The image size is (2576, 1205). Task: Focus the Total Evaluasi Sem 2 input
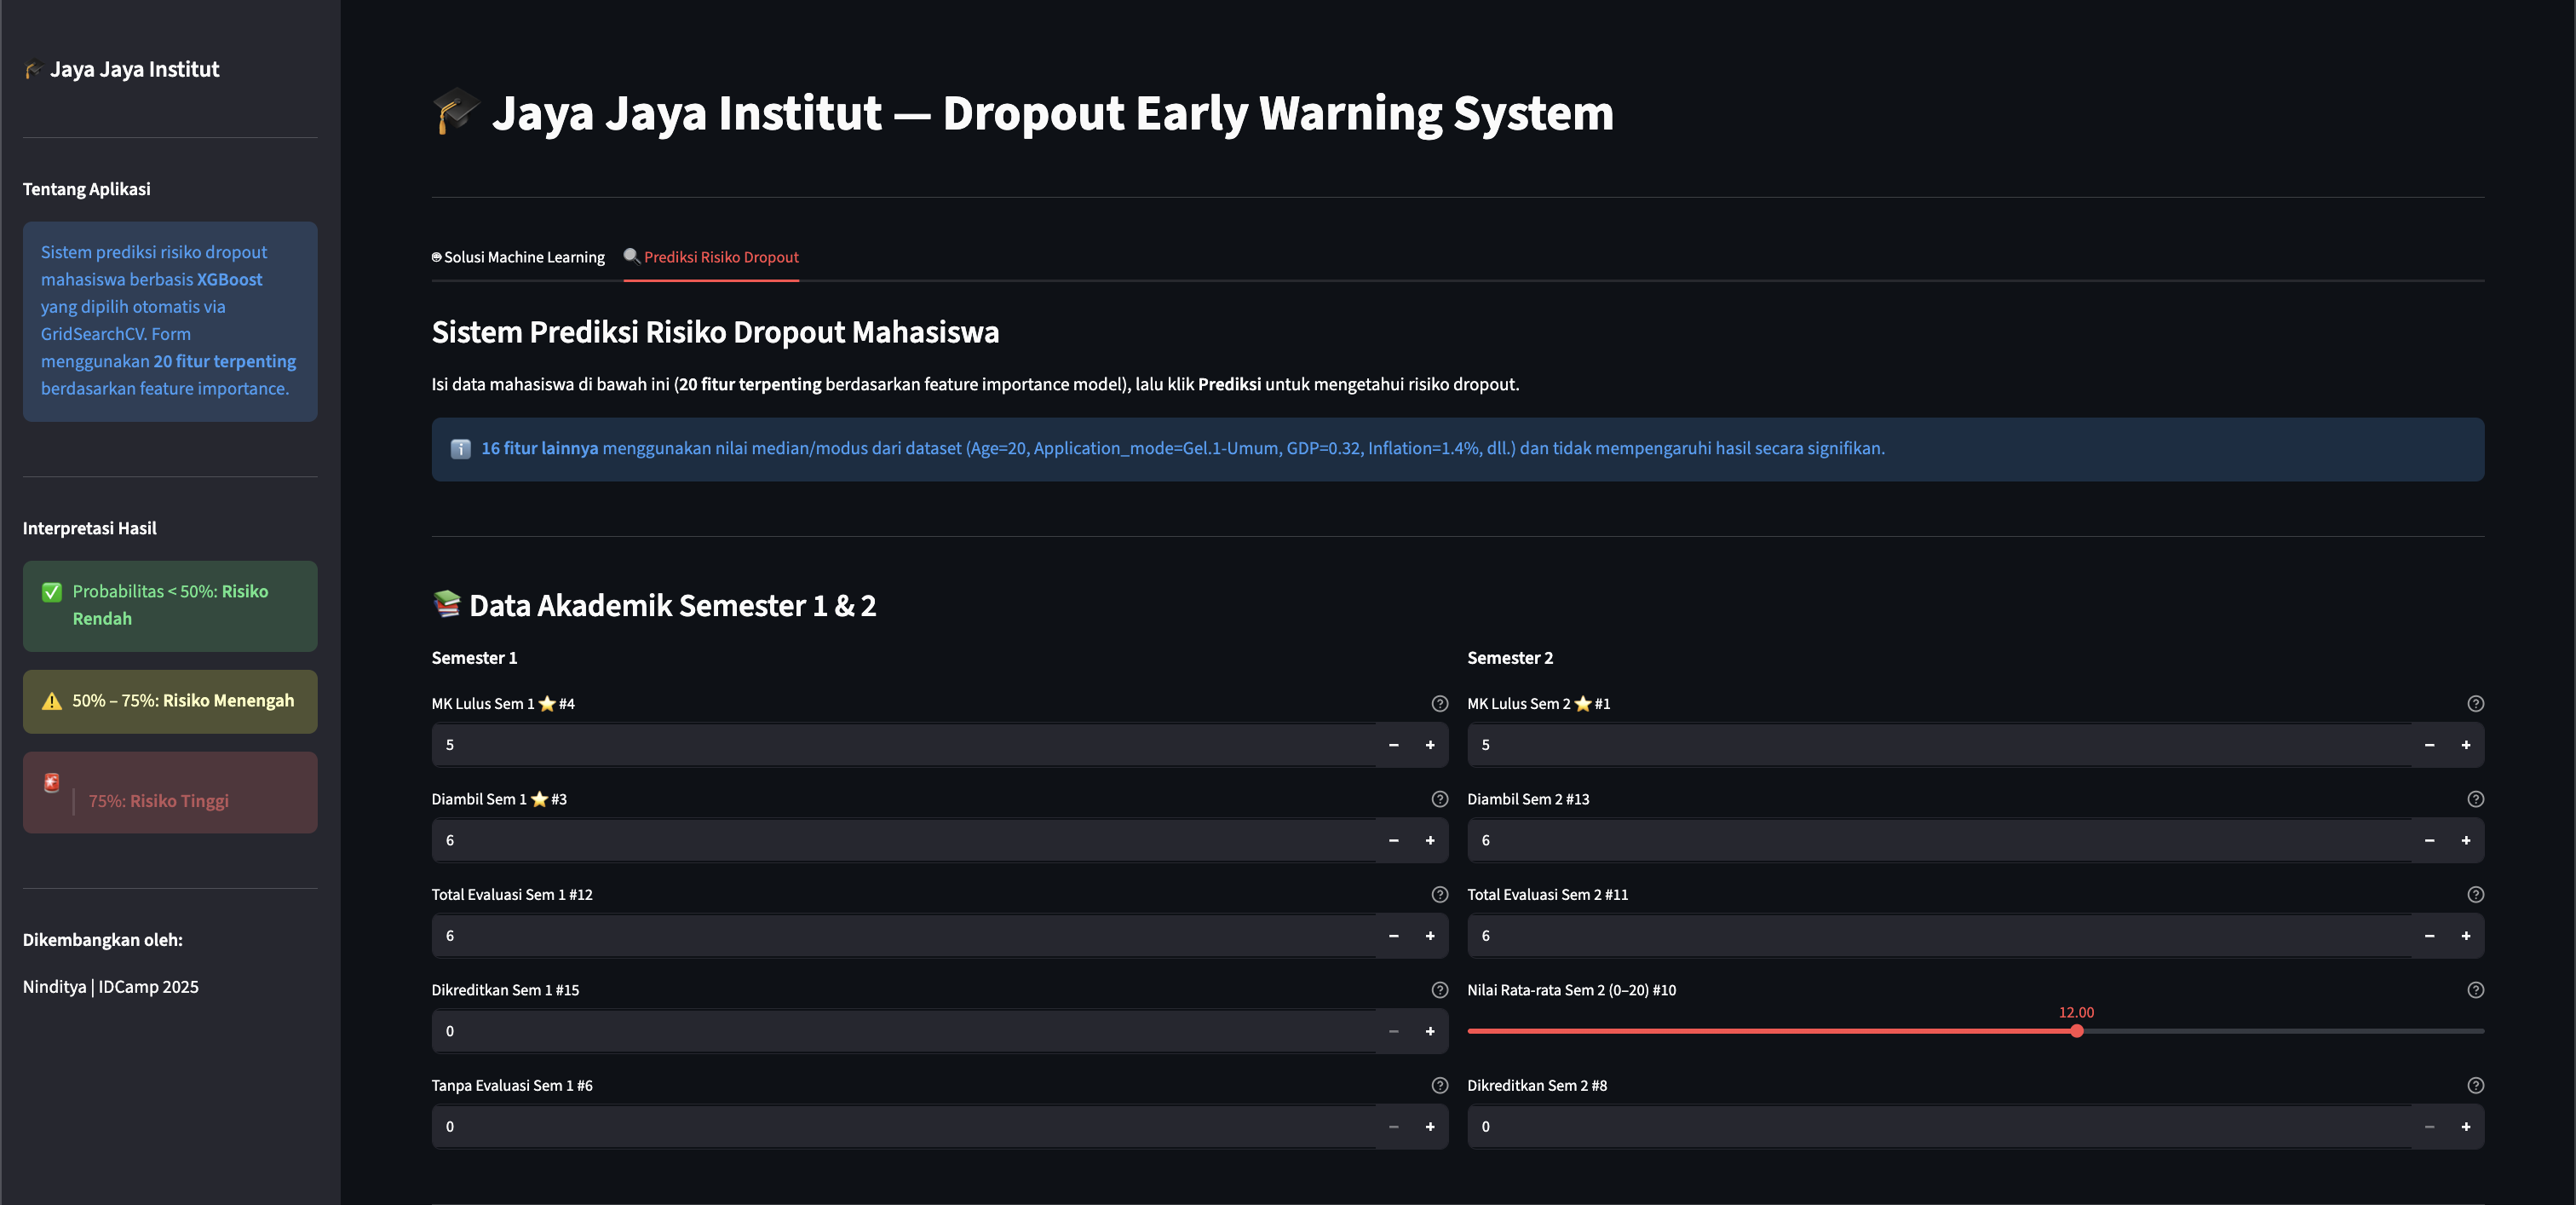coord(1940,936)
